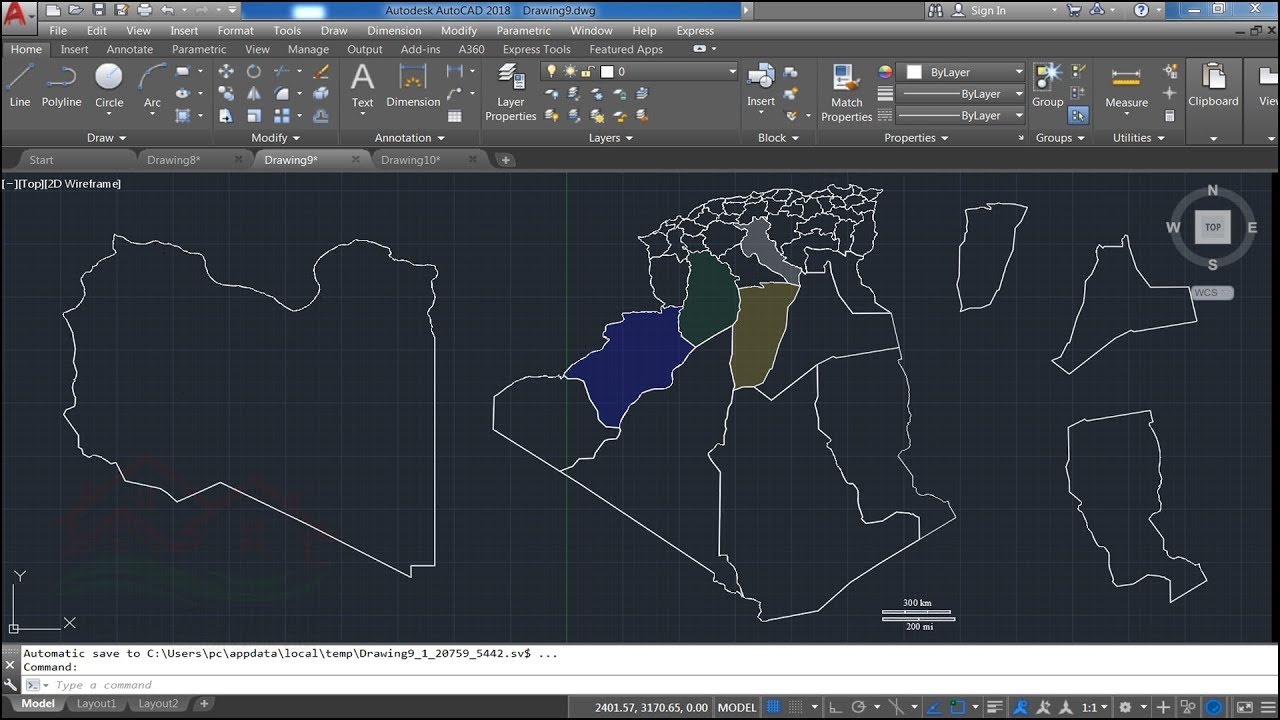Open the WCS coordinate system dropdown
This screenshot has height=720, width=1280.
click(x=1212, y=293)
